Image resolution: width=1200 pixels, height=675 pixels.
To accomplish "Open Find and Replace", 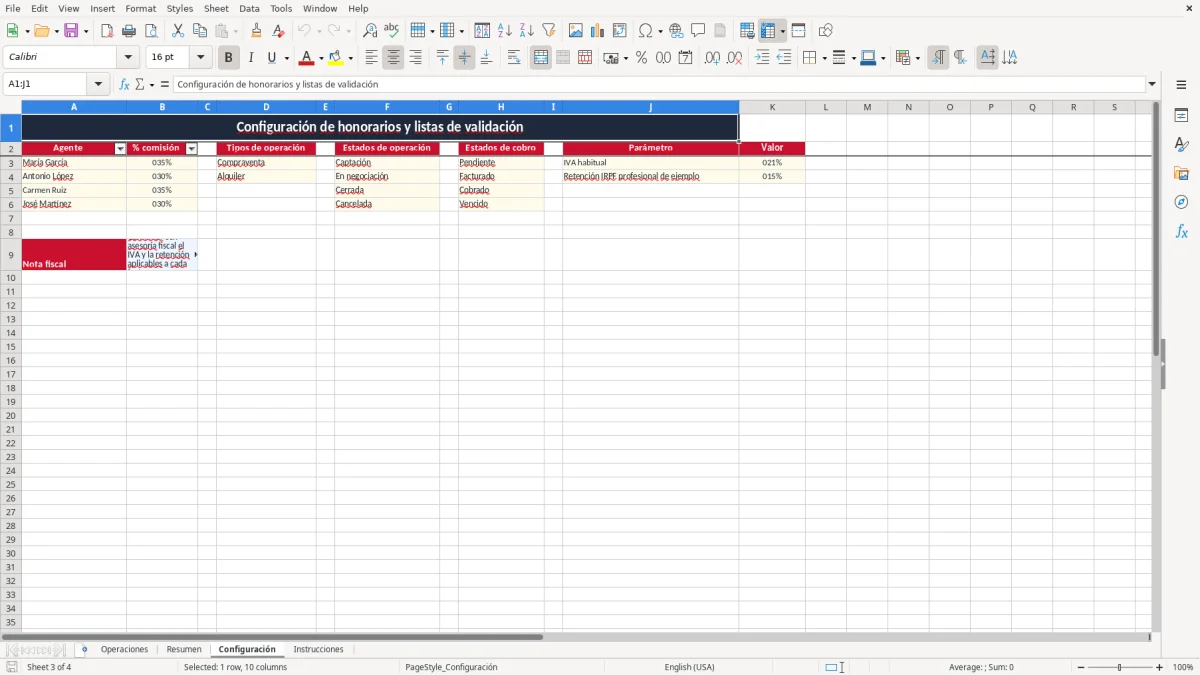I will point(370,31).
